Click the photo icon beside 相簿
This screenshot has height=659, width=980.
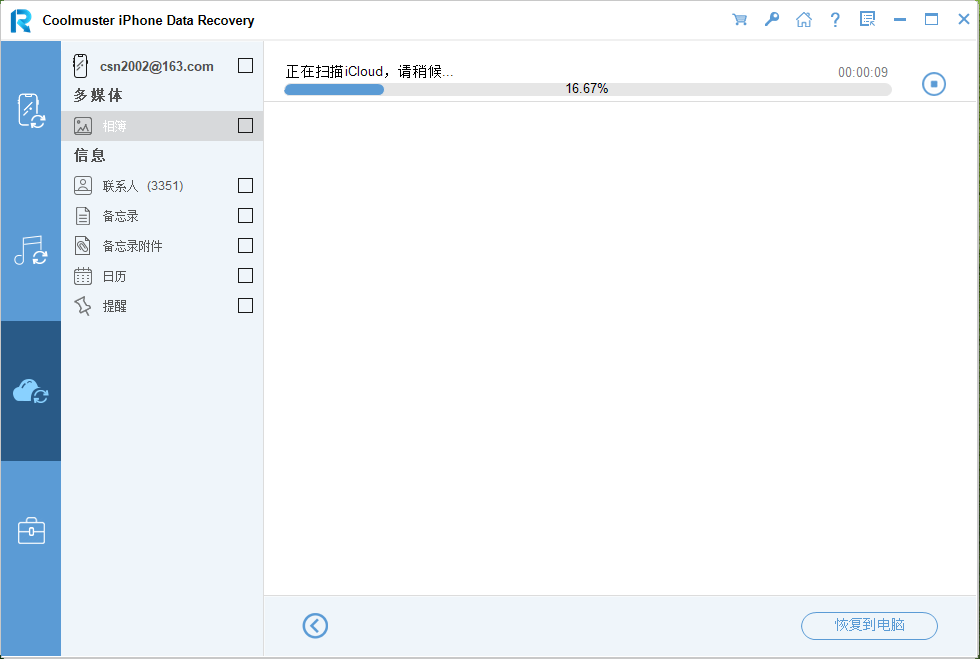pyautogui.click(x=82, y=126)
